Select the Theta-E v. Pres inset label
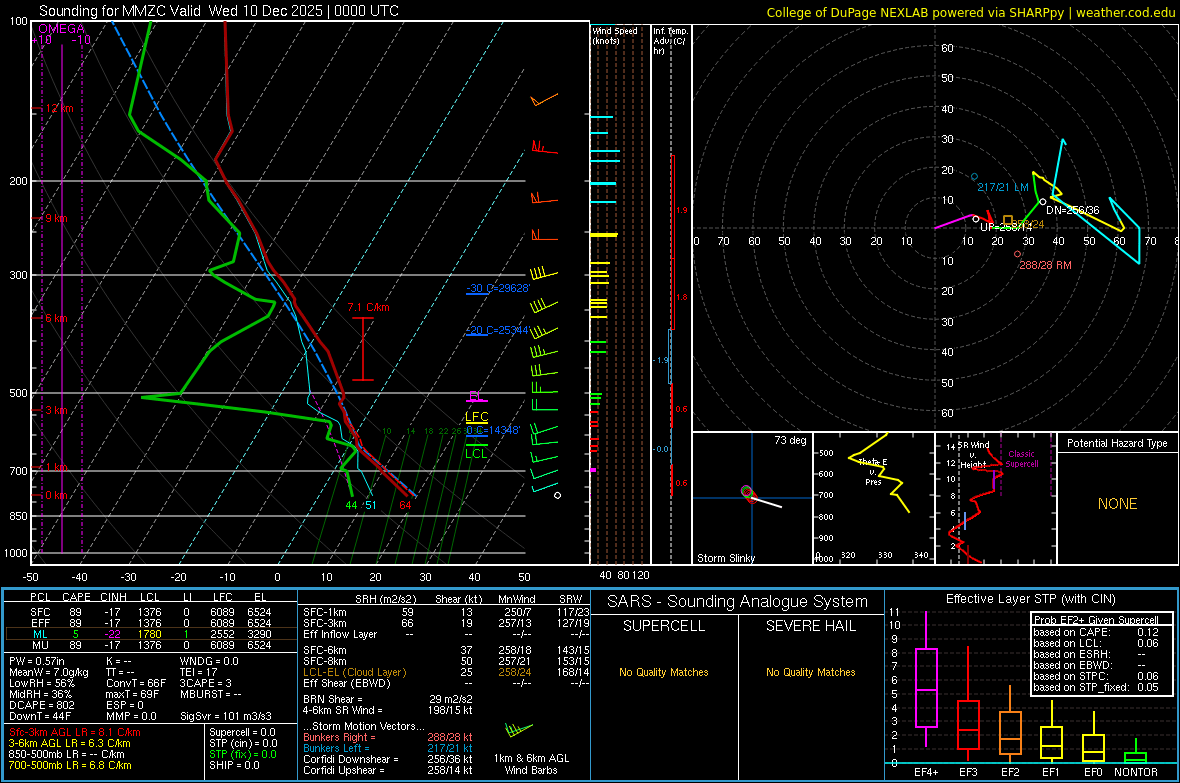Screen dimensions: 1180x783 [x=873, y=471]
